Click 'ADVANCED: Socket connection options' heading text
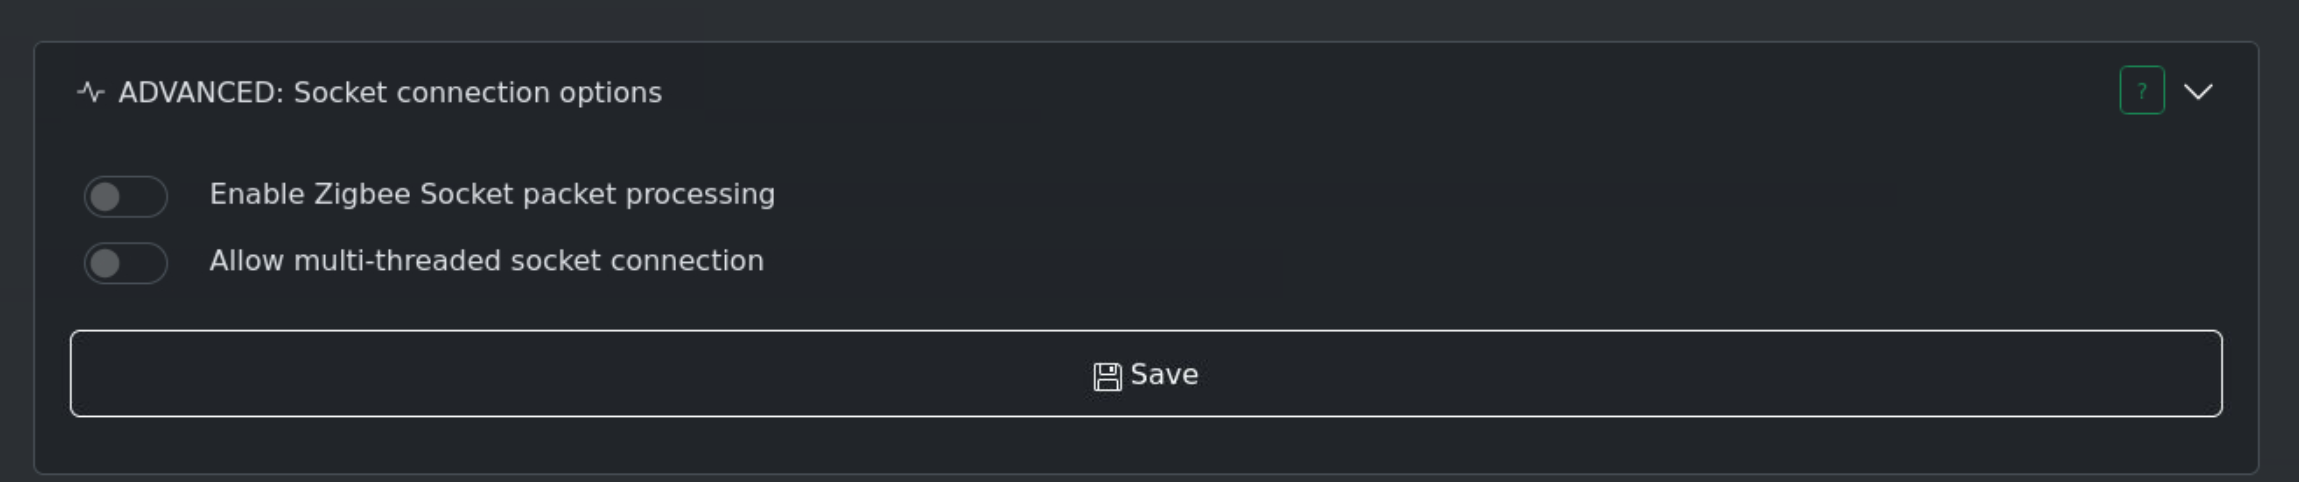The height and width of the screenshot is (482, 2299). pos(390,93)
